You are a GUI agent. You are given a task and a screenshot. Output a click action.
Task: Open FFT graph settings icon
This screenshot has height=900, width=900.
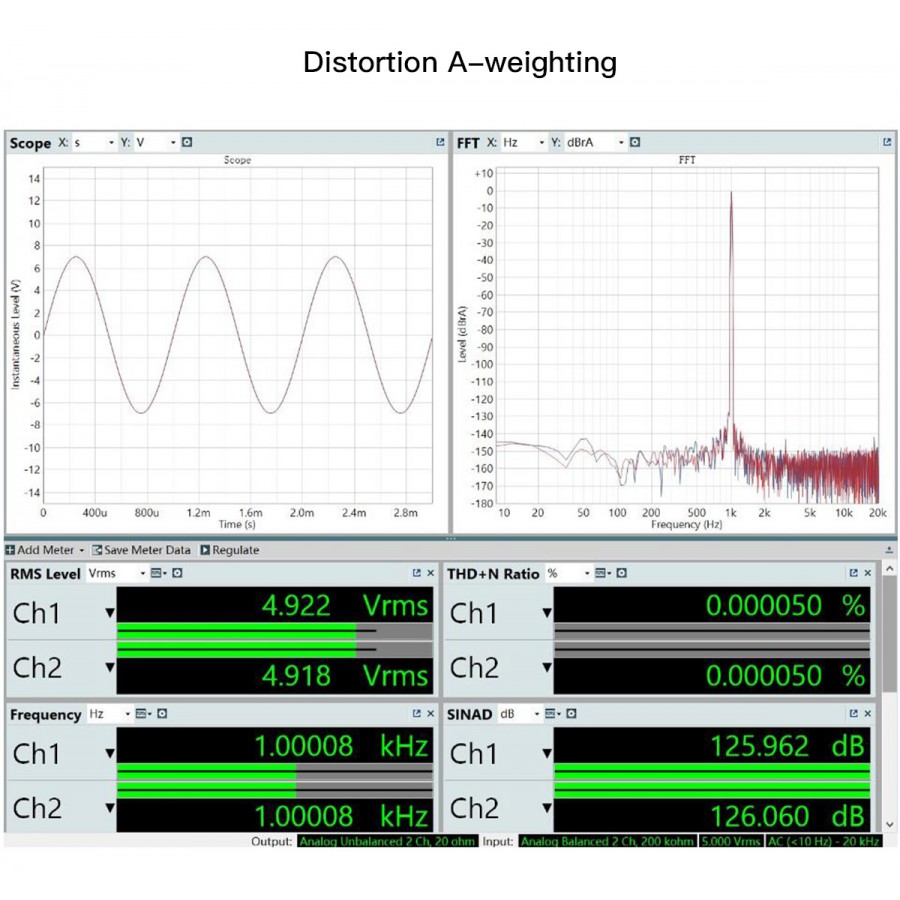coord(635,143)
